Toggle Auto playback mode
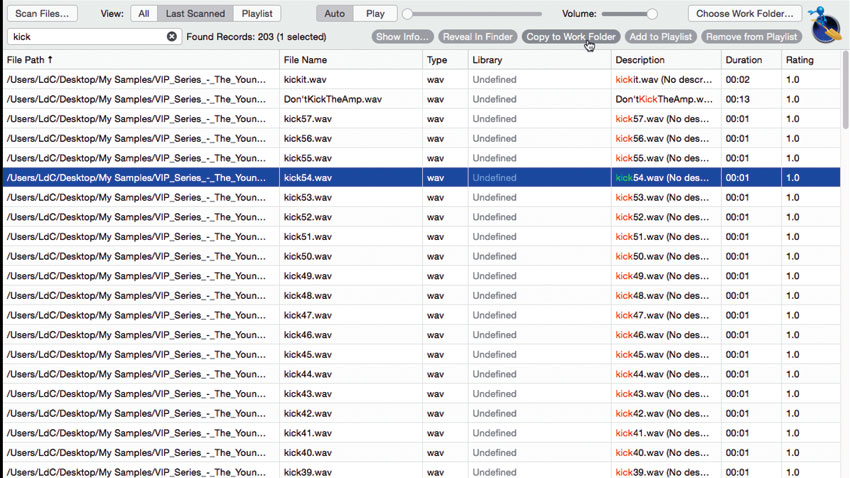850x478 pixels. 334,14
